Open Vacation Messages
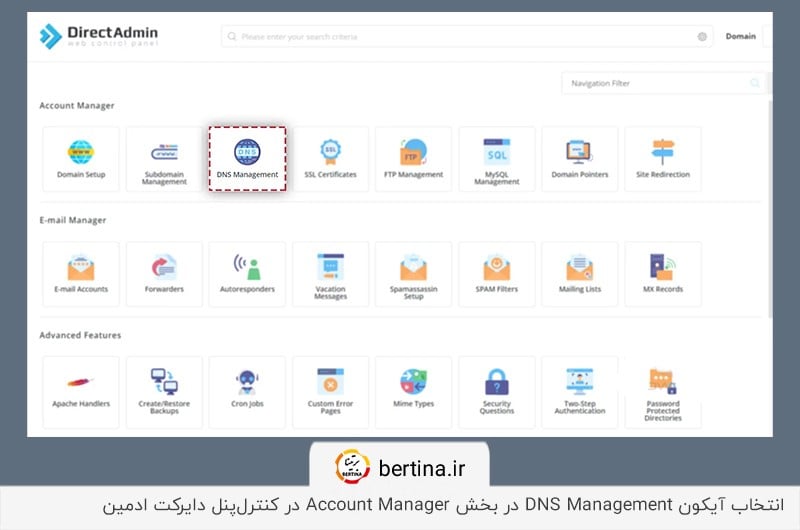This screenshot has height=530, width=800. tap(330, 274)
